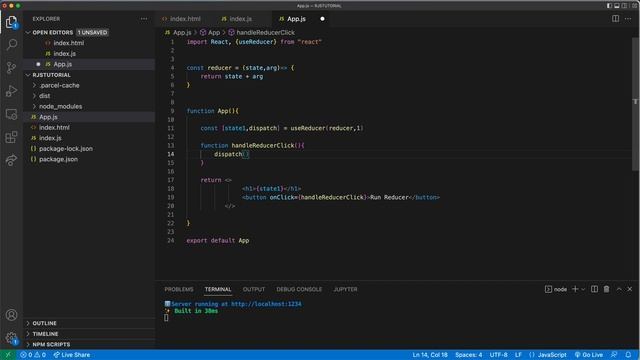Collapse the Open Editors section
This screenshot has width=640, height=360.
[x=52, y=32]
